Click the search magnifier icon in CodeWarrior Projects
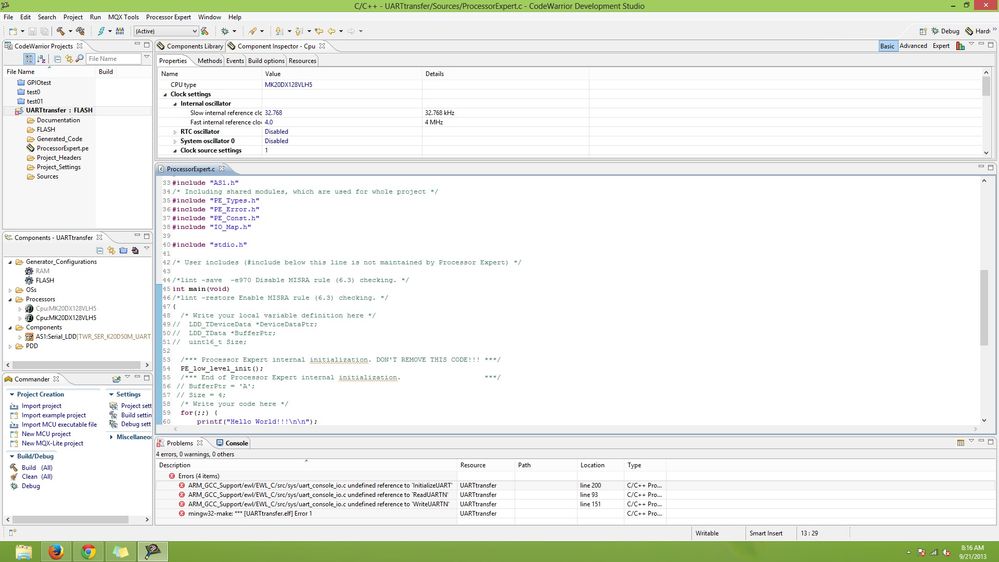 80,59
